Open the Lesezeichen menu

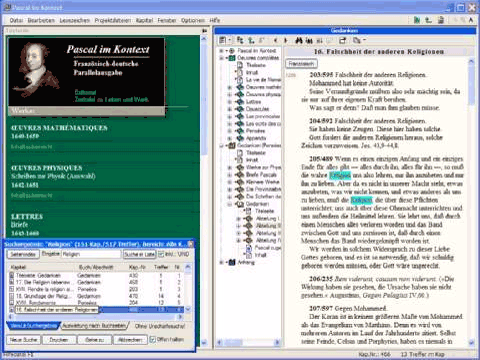click(75, 20)
